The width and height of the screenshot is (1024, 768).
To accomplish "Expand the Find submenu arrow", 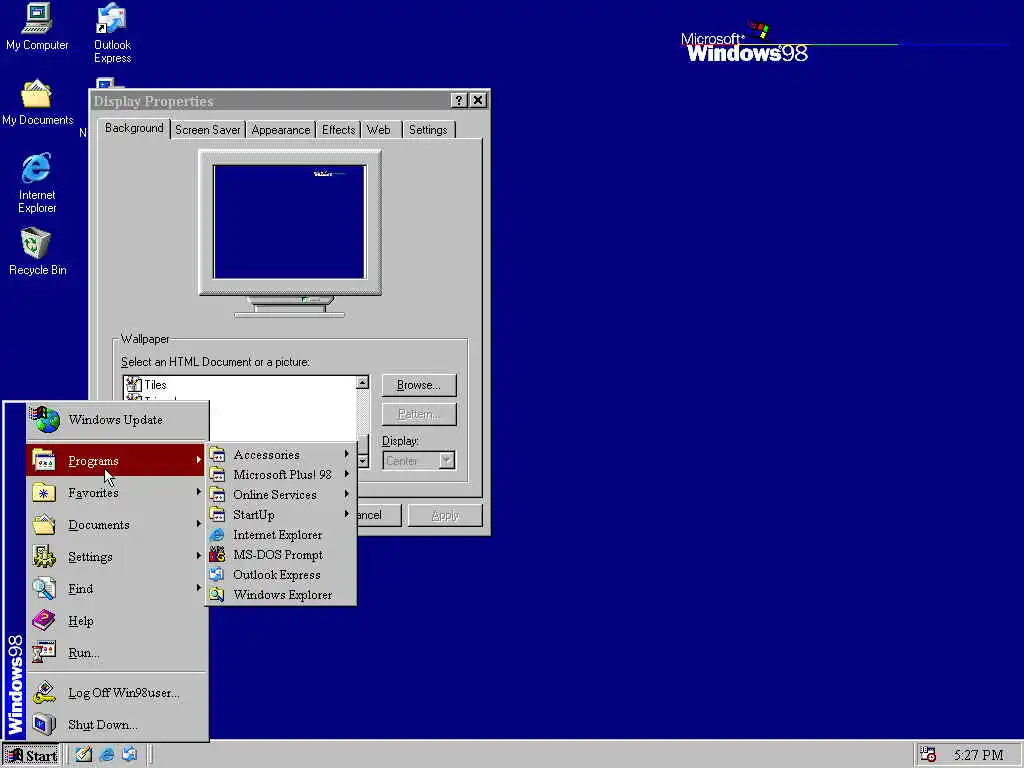I will pyautogui.click(x=199, y=588).
